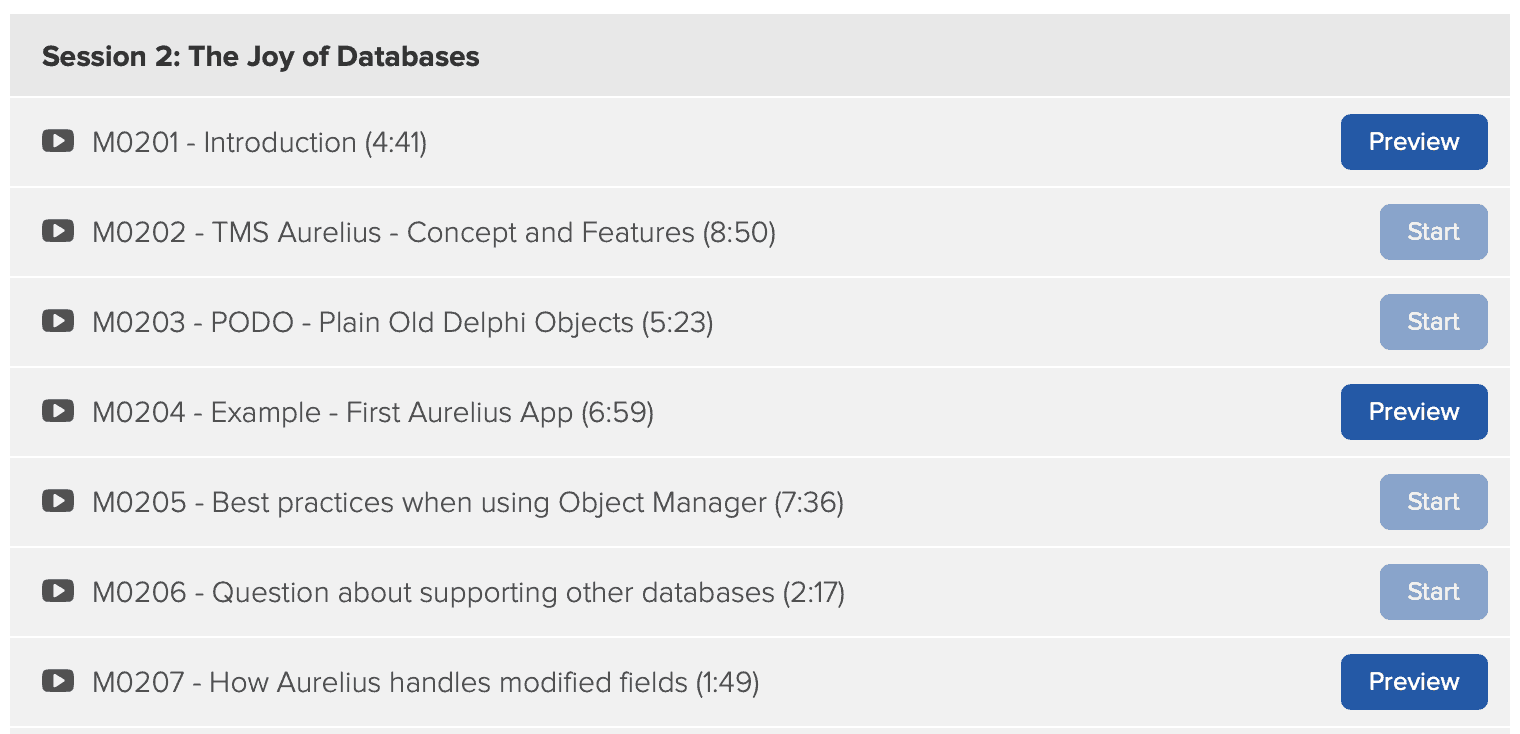The width and height of the screenshot is (1520, 734).
Task: Click video icon beside M0203 PODO lesson
Action: point(57,321)
